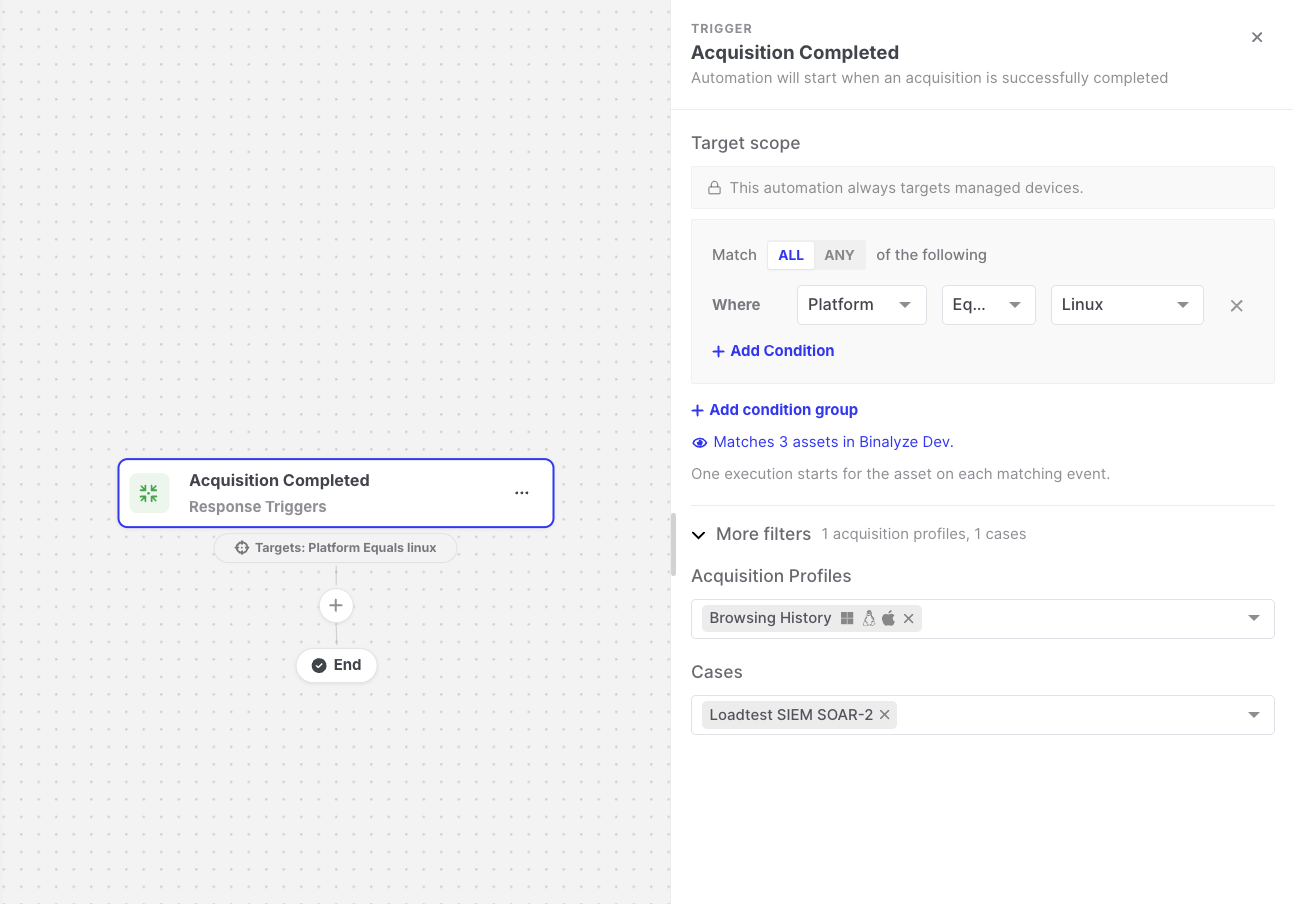Click the target crosshair icon in Targets pill
1293x904 pixels.
[242, 548]
